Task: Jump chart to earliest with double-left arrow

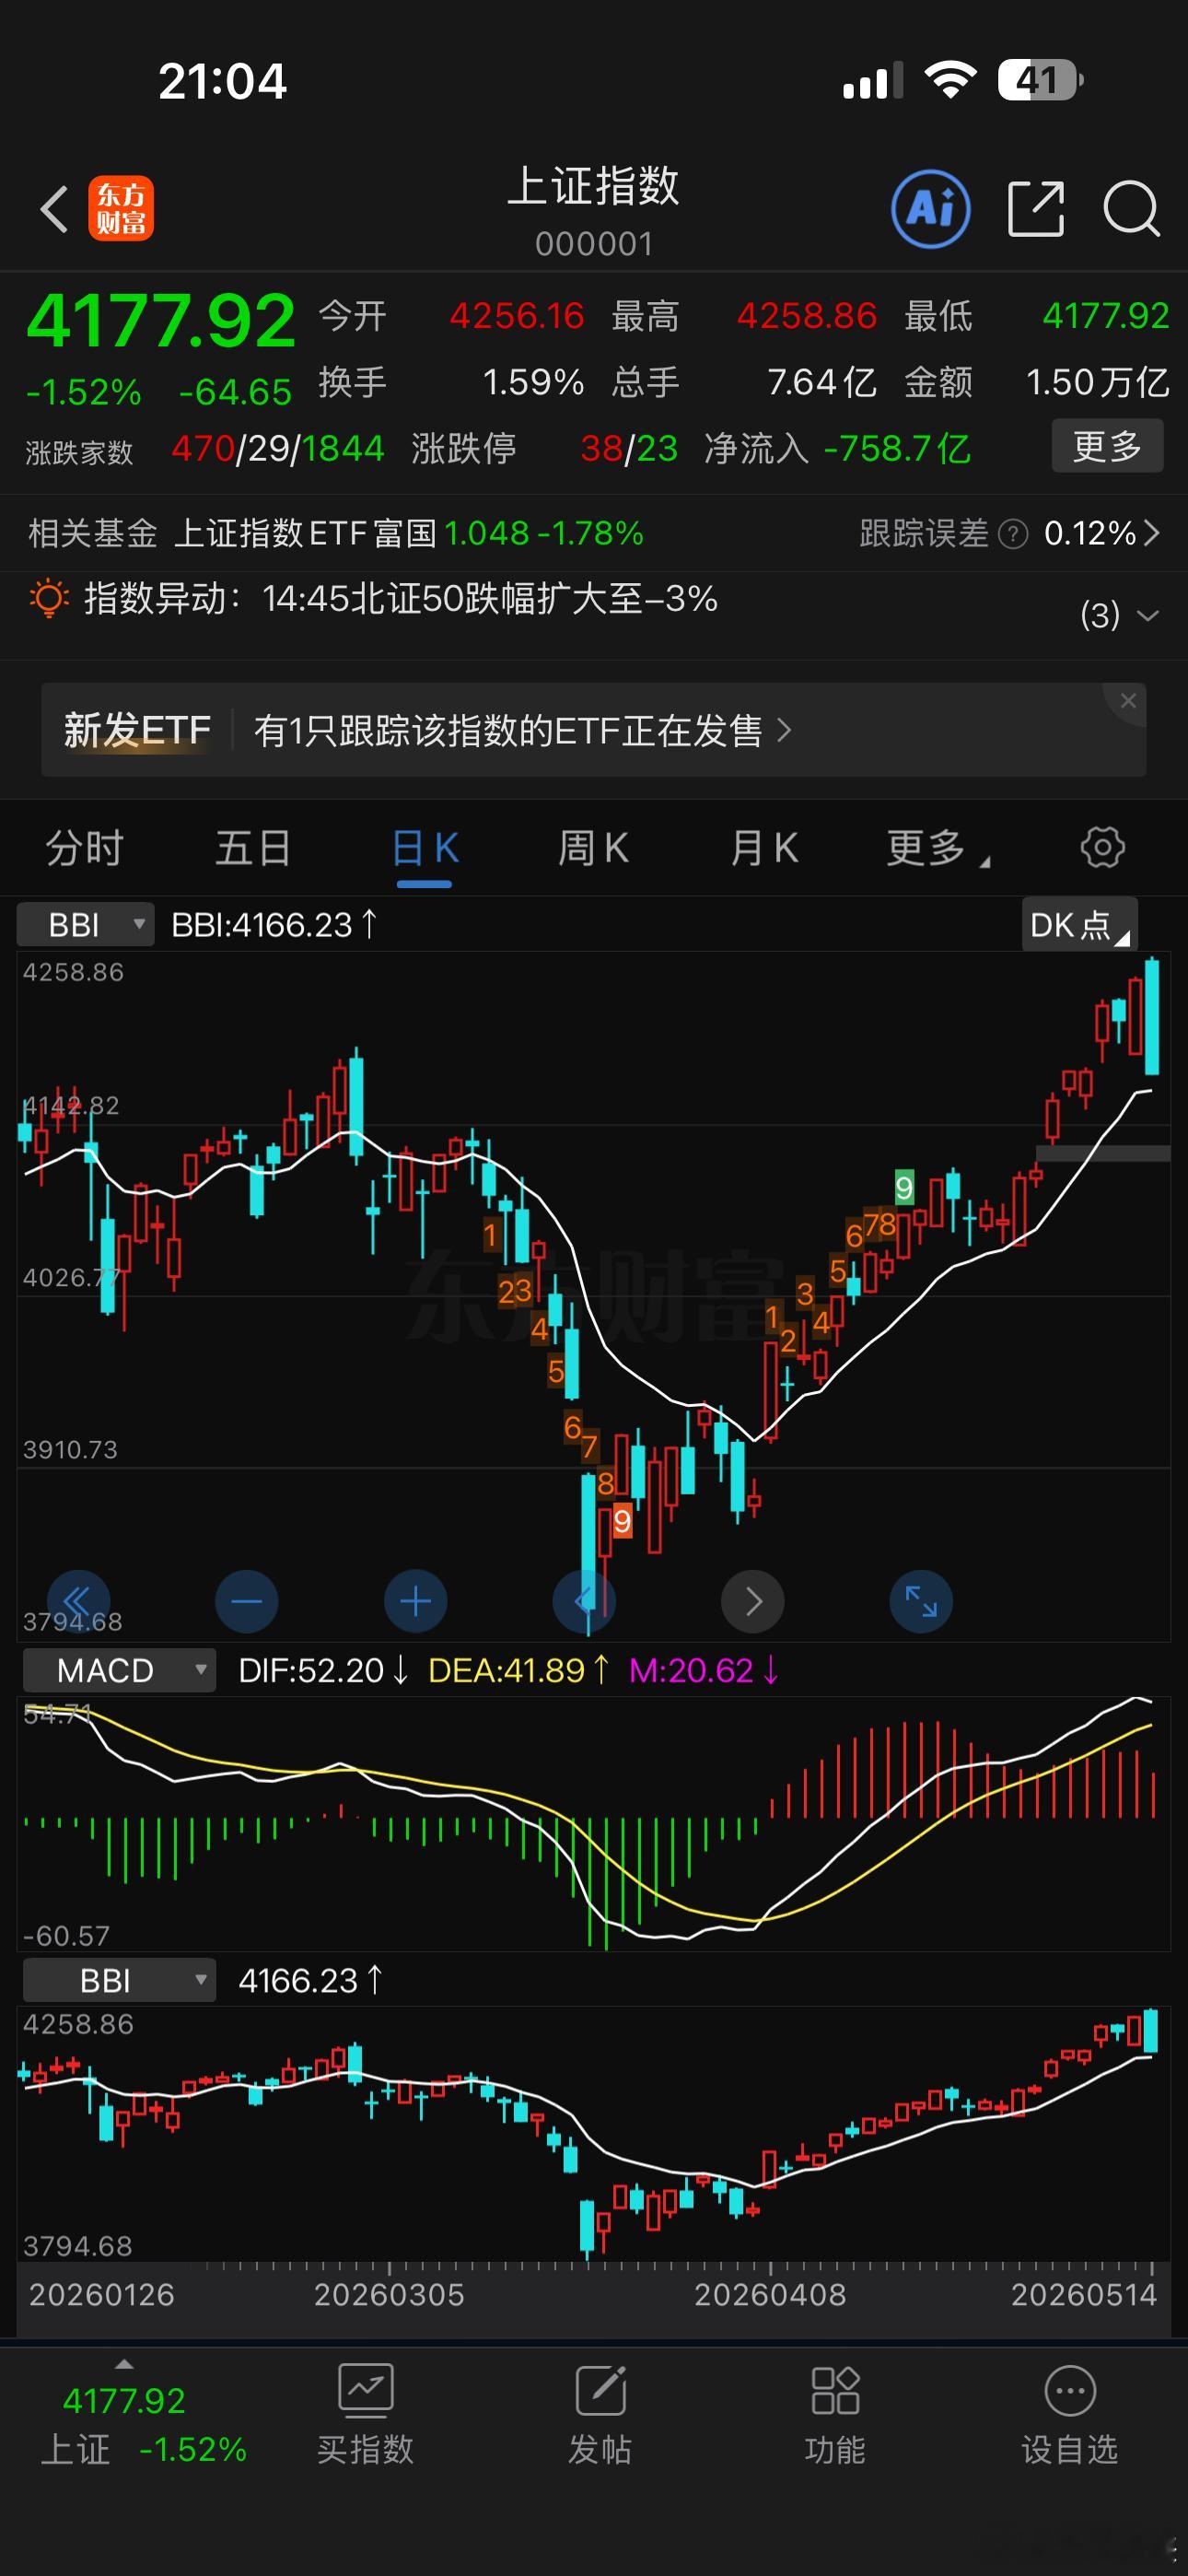Action: click(x=78, y=1601)
